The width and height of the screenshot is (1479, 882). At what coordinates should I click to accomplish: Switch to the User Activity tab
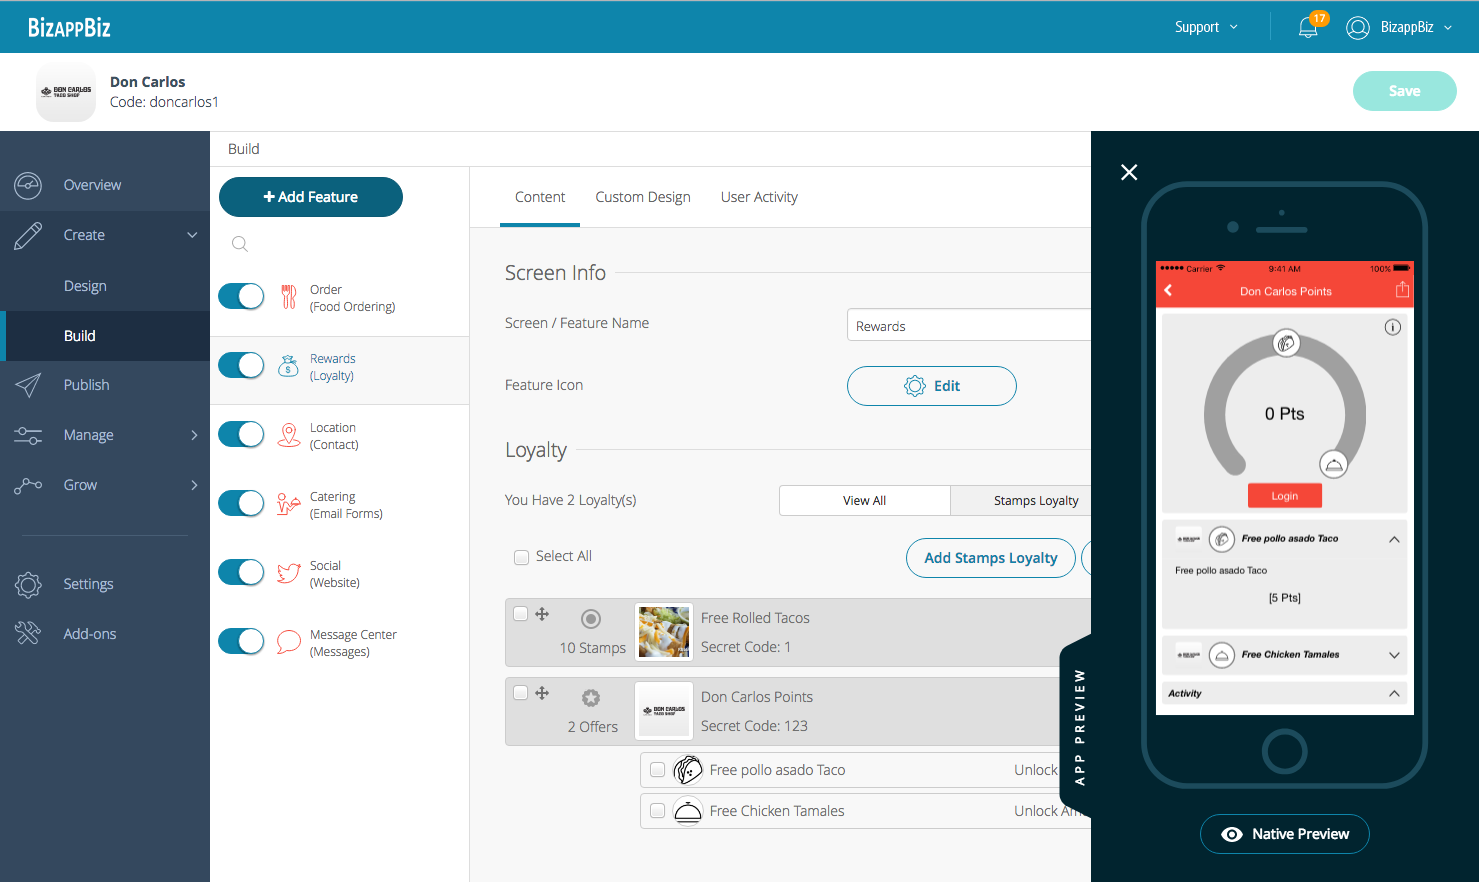coord(759,197)
